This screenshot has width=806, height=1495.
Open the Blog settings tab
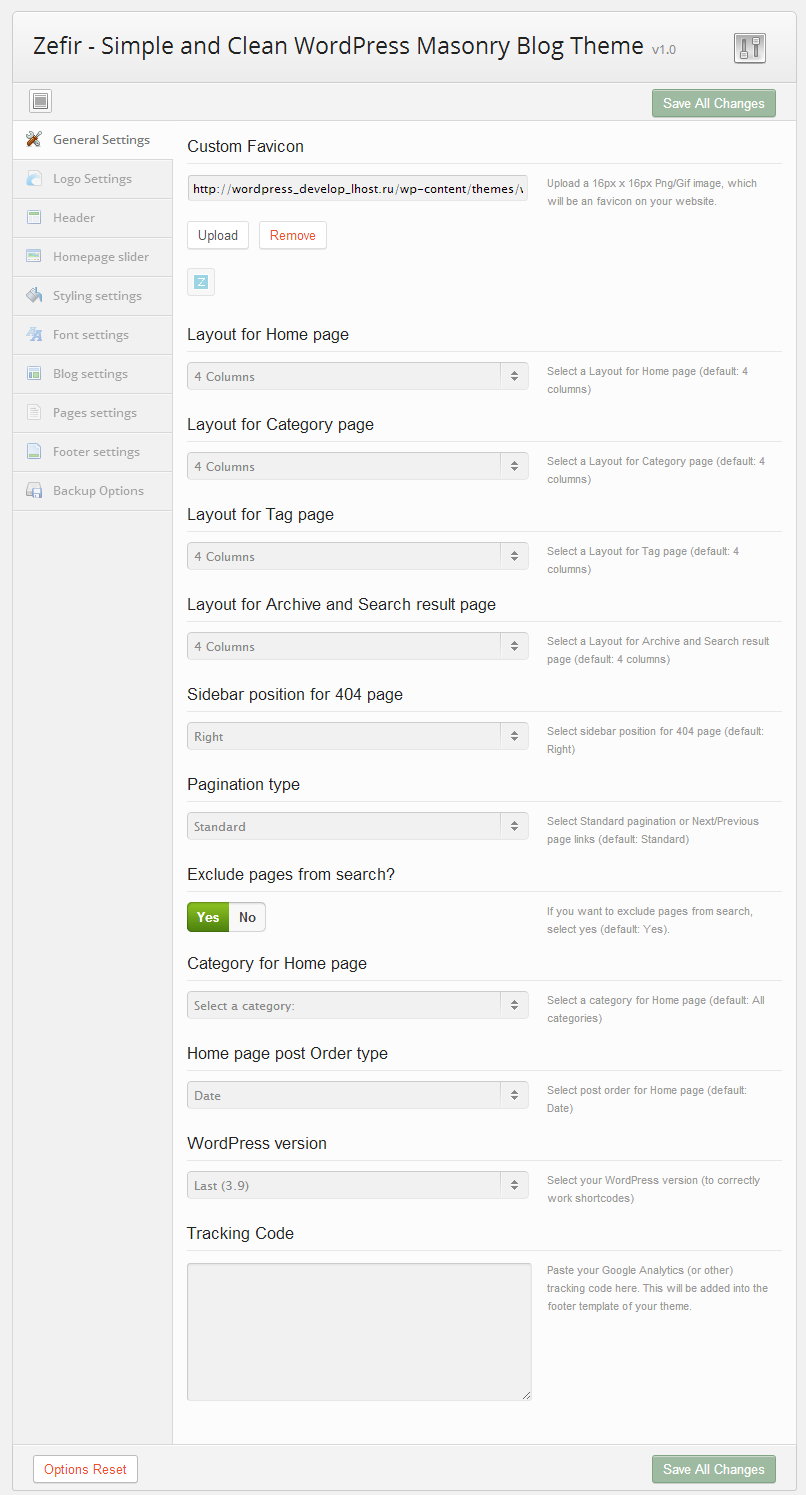[90, 374]
